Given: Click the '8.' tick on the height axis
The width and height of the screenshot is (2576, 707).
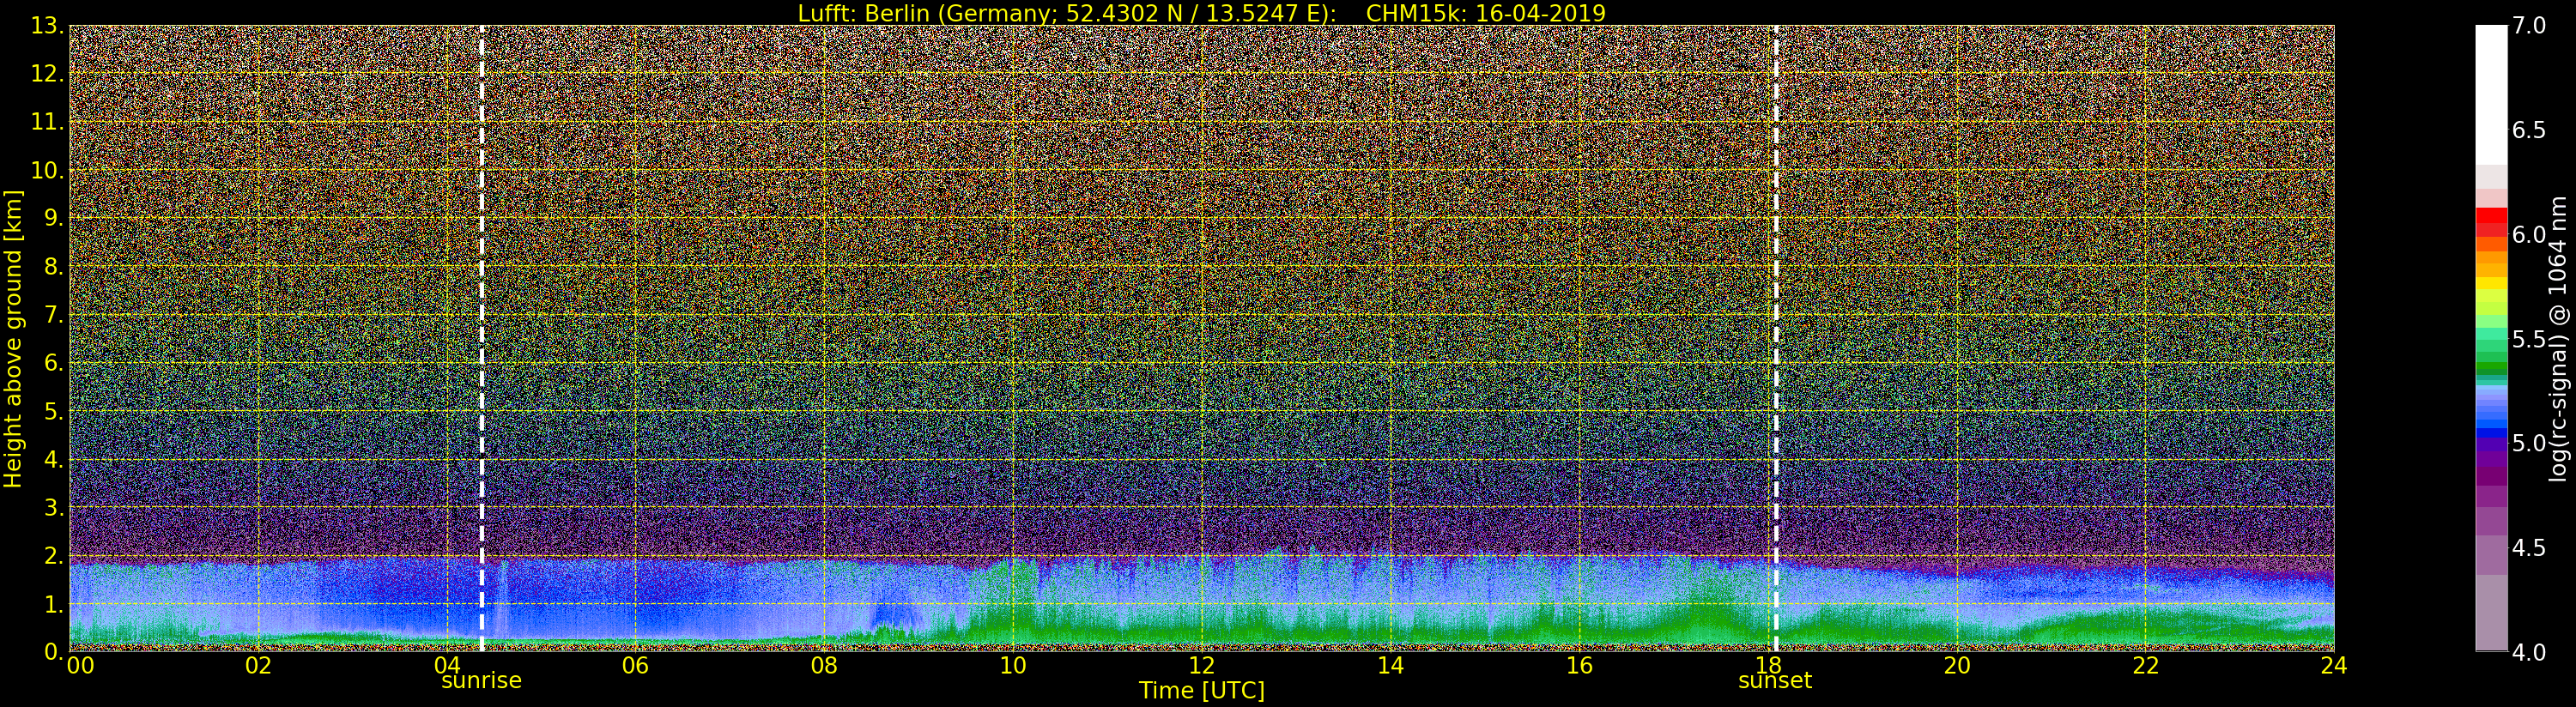Looking at the screenshot, I should click(54, 267).
